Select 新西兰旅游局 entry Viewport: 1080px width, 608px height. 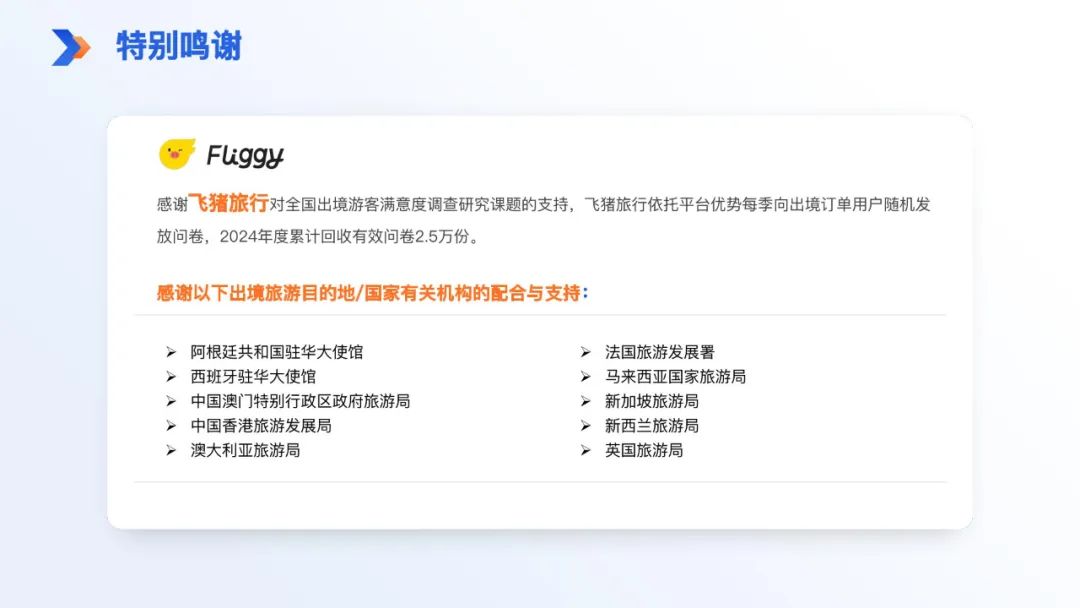(x=652, y=426)
